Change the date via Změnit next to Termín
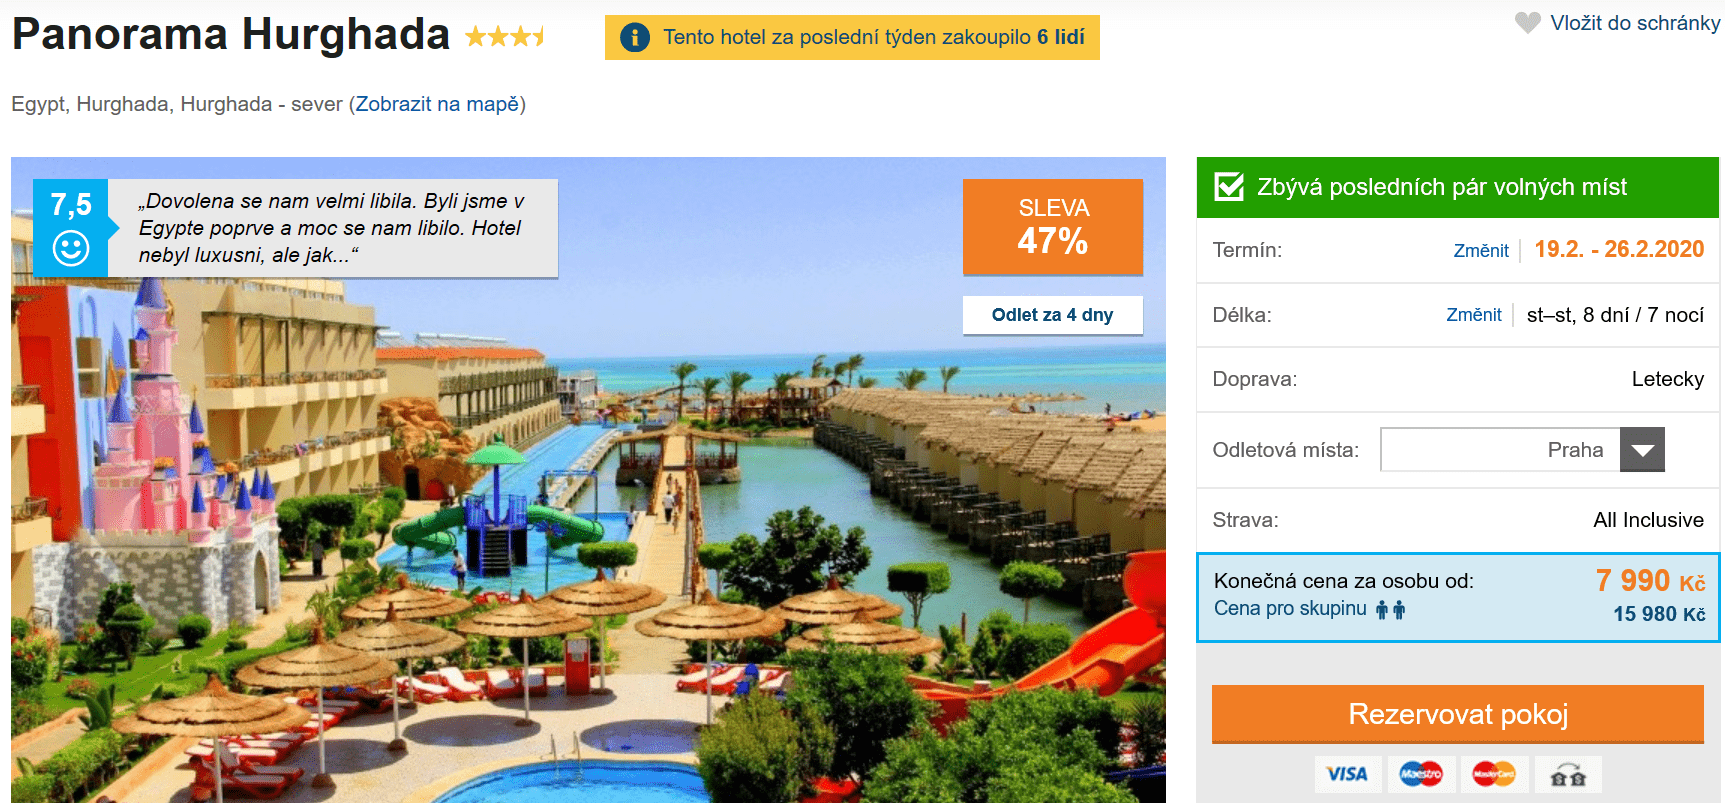The width and height of the screenshot is (1725, 803). click(1481, 251)
